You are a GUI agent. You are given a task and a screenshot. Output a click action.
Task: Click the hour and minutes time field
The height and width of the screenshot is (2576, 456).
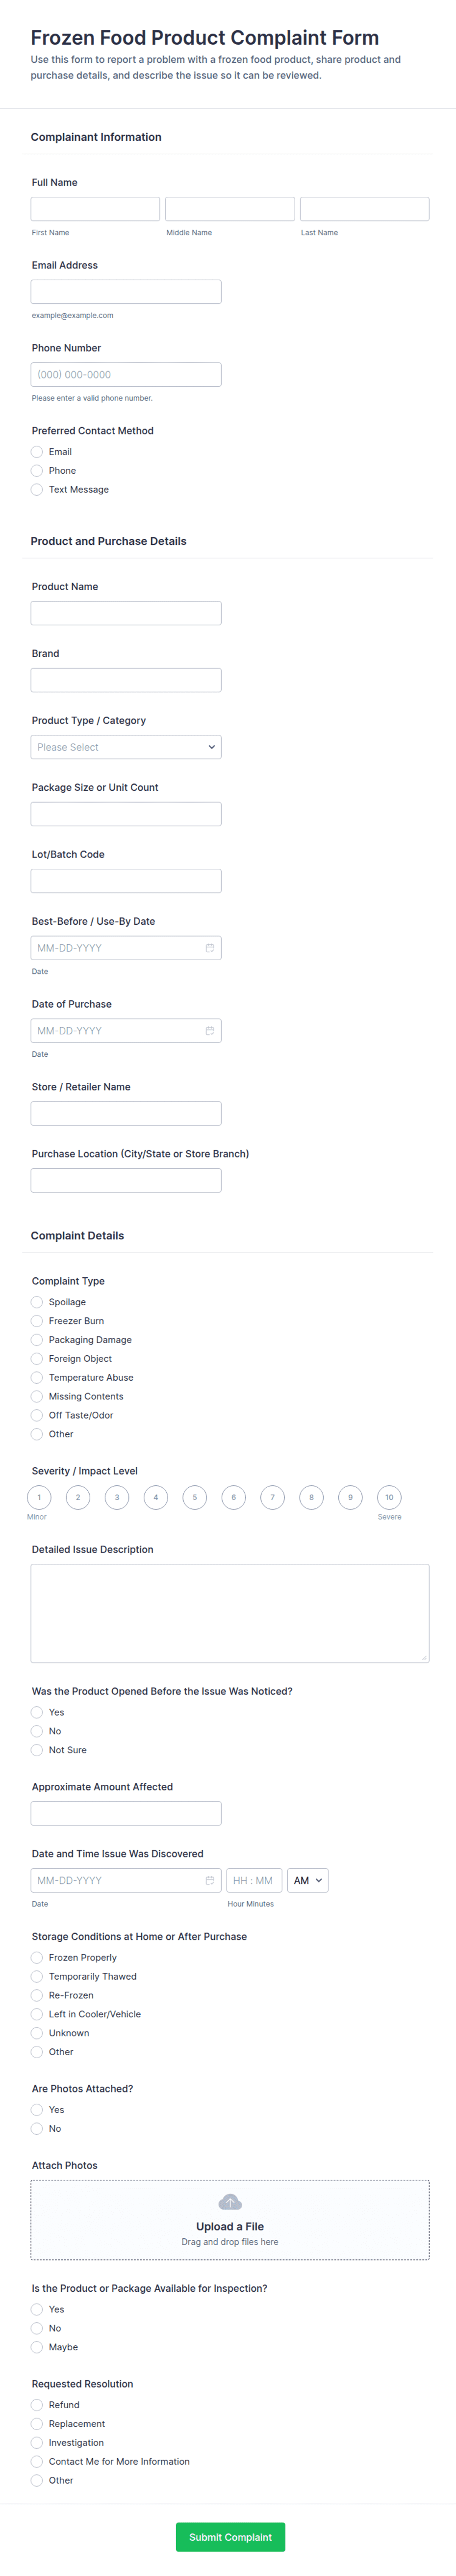tap(254, 1881)
